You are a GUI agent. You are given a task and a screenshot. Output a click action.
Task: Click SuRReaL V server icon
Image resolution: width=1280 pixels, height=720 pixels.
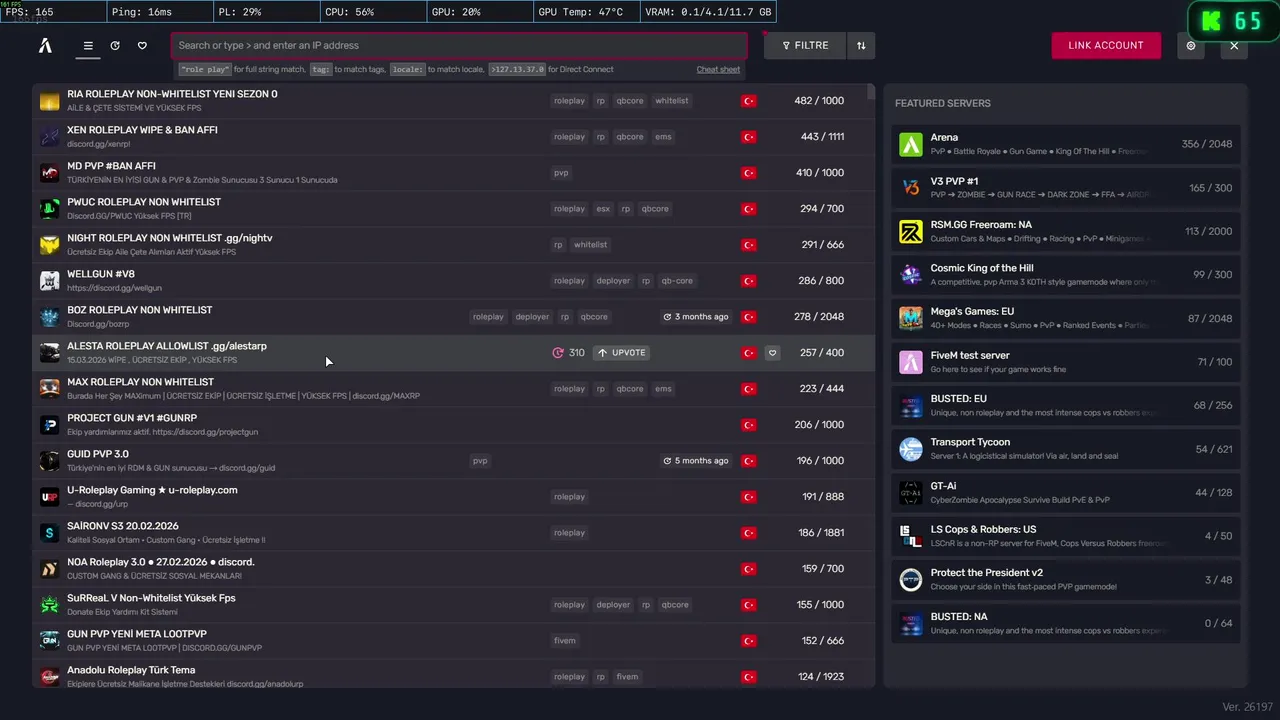(x=50, y=605)
